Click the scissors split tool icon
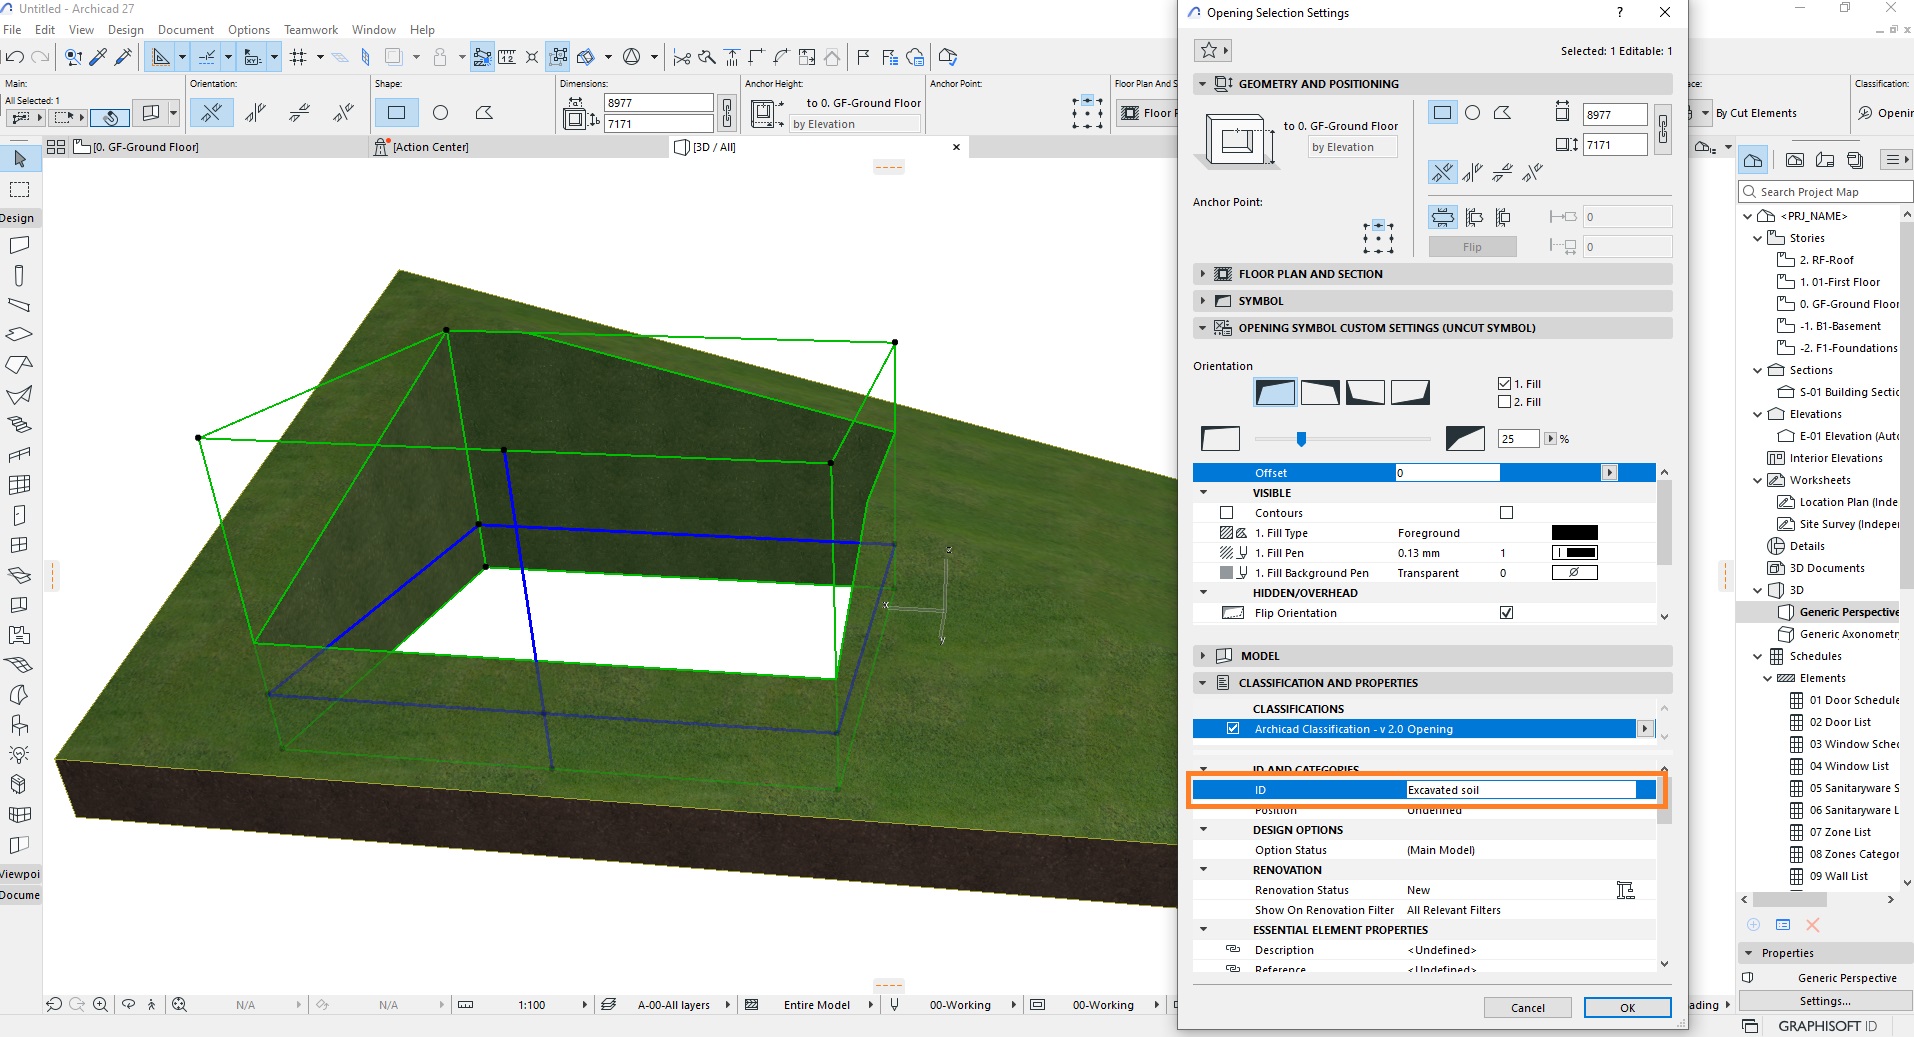This screenshot has width=1914, height=1037. coord(682,57)
